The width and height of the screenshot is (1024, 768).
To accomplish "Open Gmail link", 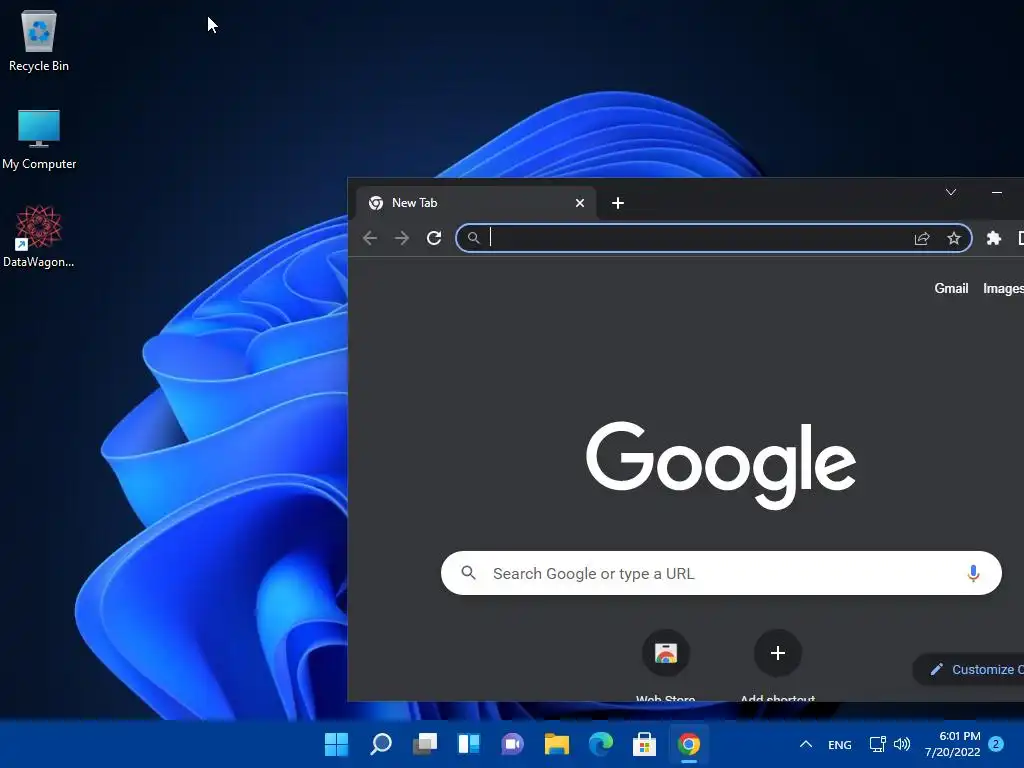I will 951,288.
